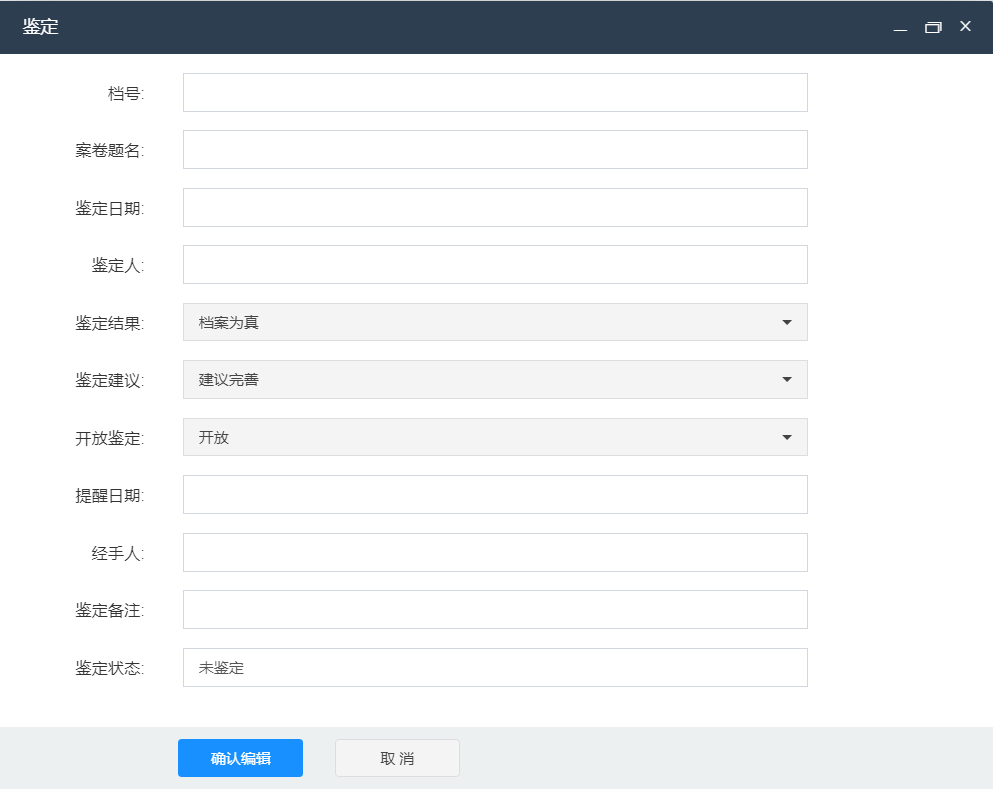Click the 鉴定备注 label
The height and width of the screenshot is (789, 993).
[110, 610]
